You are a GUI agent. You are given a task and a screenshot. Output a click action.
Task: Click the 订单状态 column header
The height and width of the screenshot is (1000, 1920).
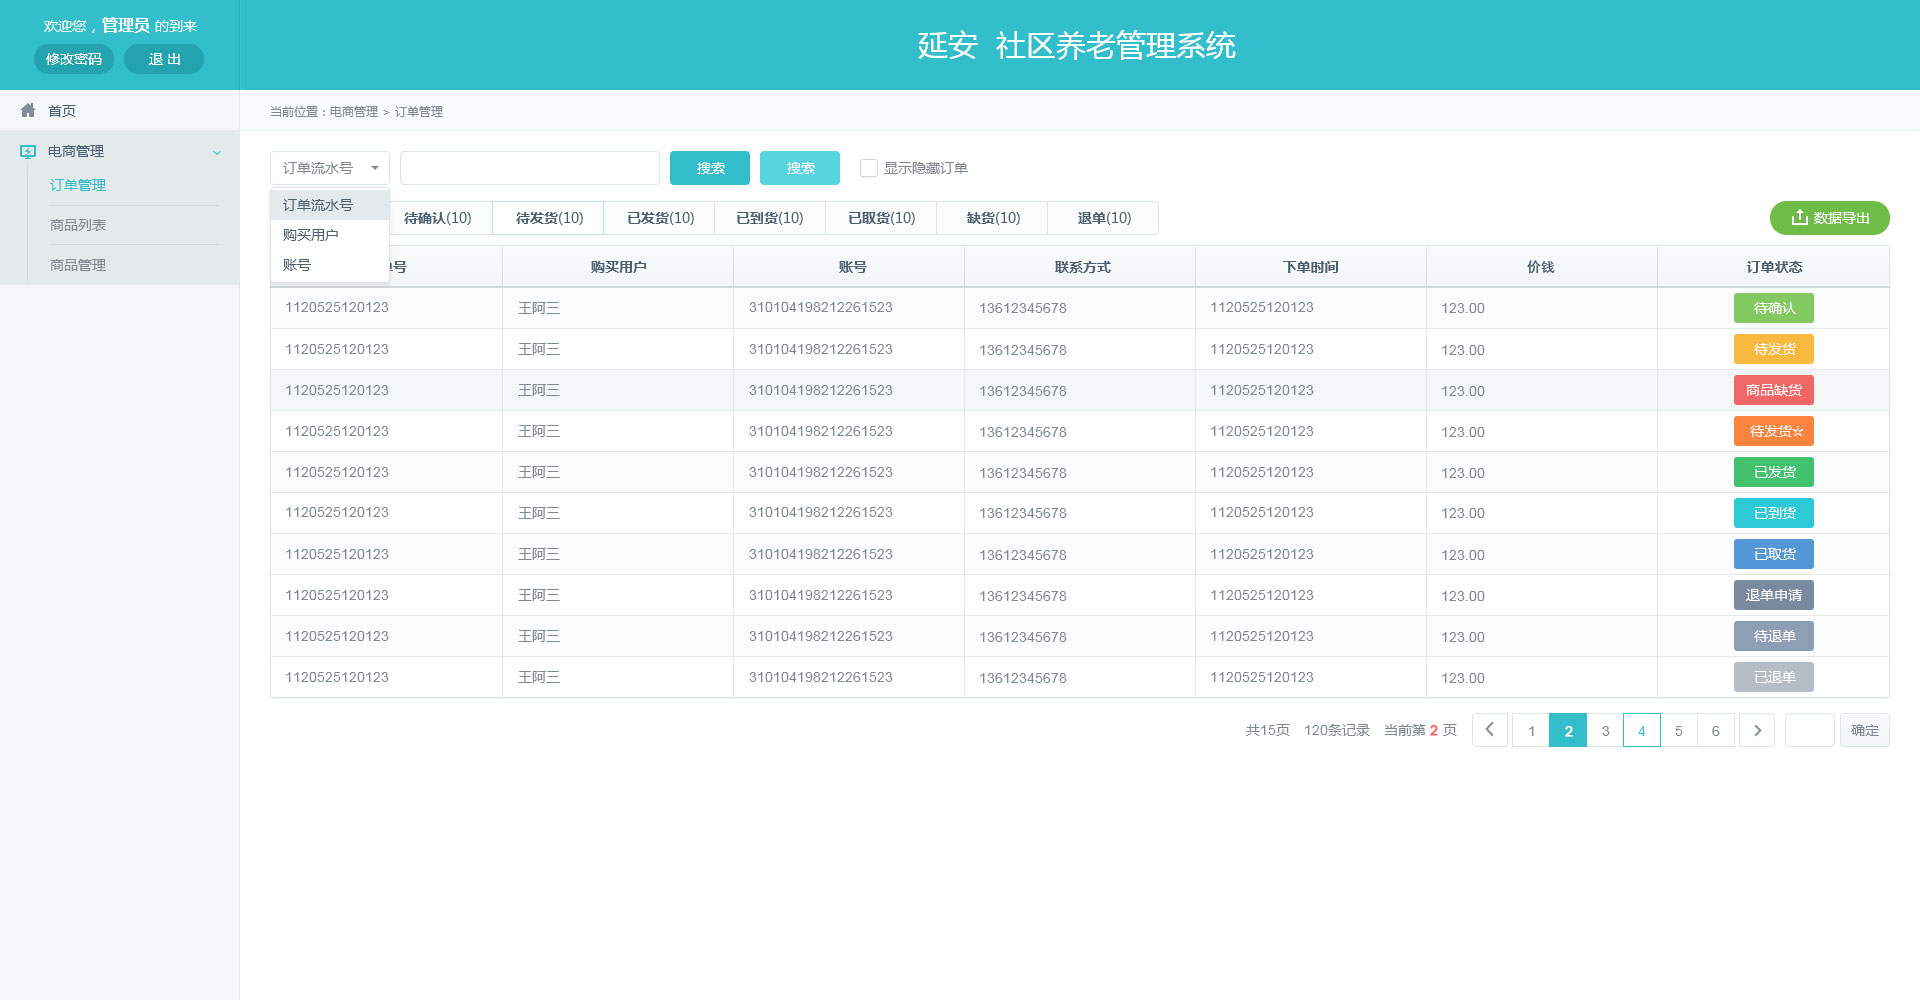[x=1774, y=267]
